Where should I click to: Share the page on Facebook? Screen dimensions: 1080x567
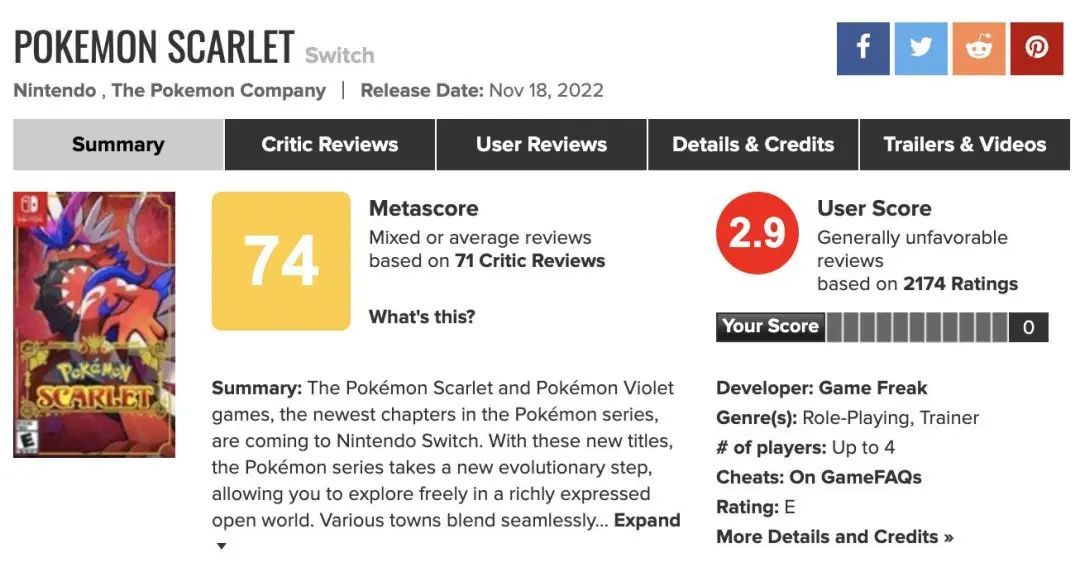coord(863,48)
